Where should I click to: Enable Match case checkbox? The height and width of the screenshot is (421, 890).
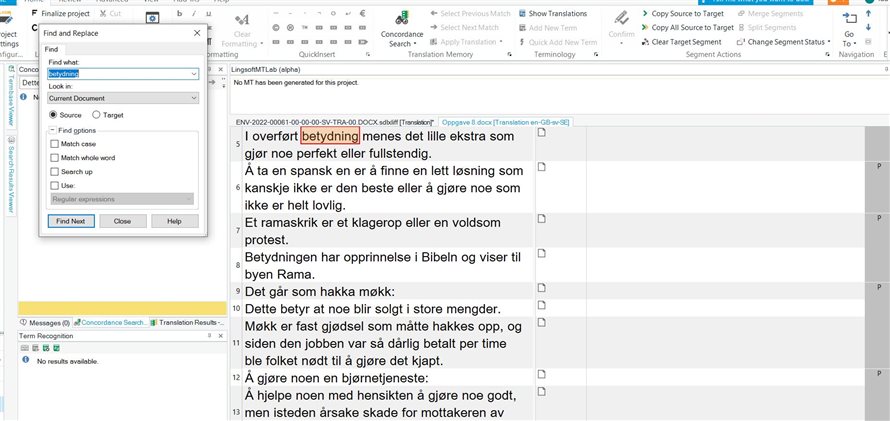54,144
